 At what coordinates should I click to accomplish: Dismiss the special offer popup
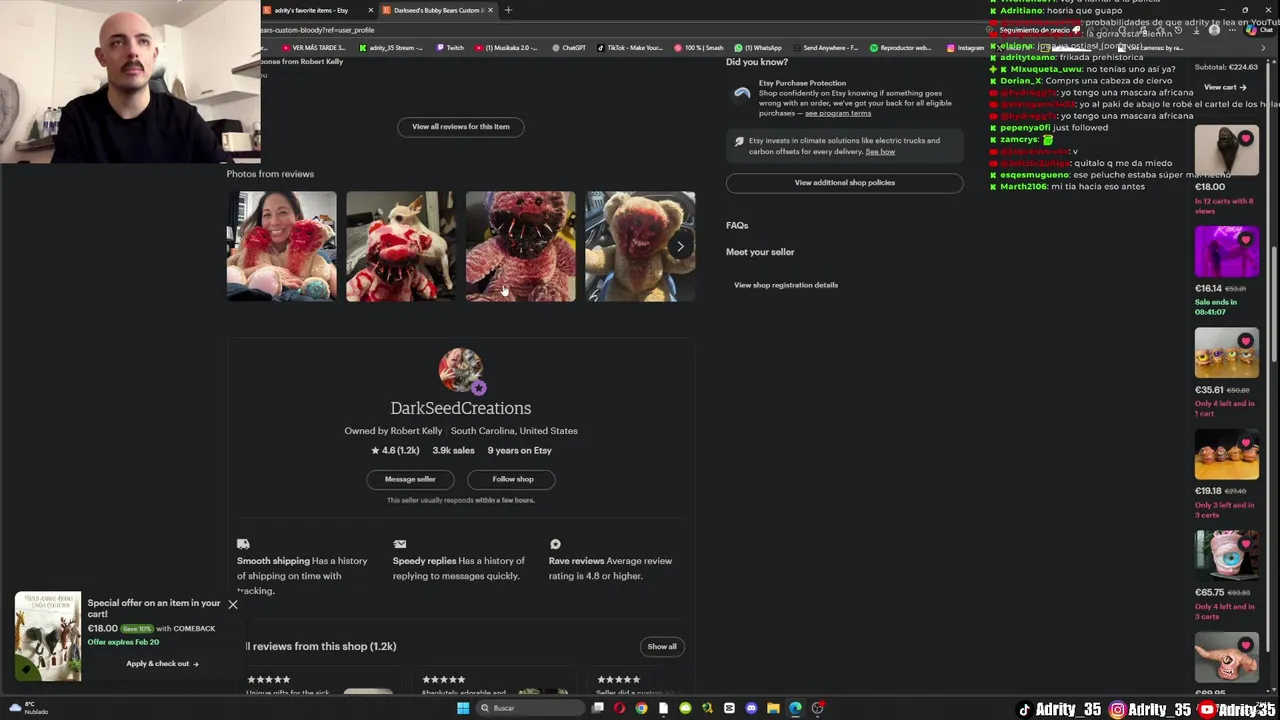[233, 604]
